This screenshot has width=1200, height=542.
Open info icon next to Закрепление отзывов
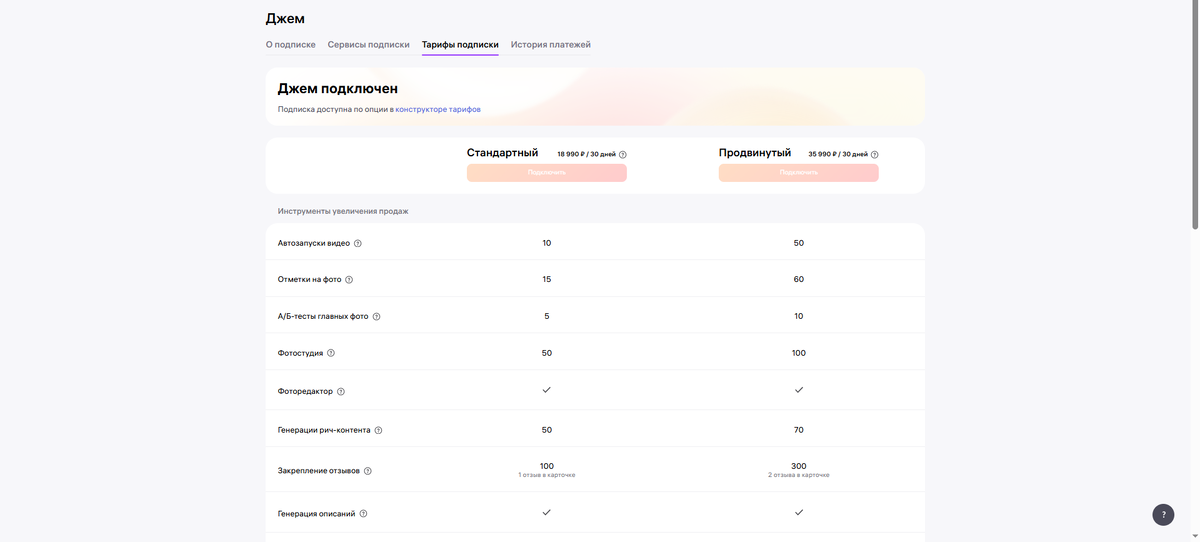(x=368, y=471)
